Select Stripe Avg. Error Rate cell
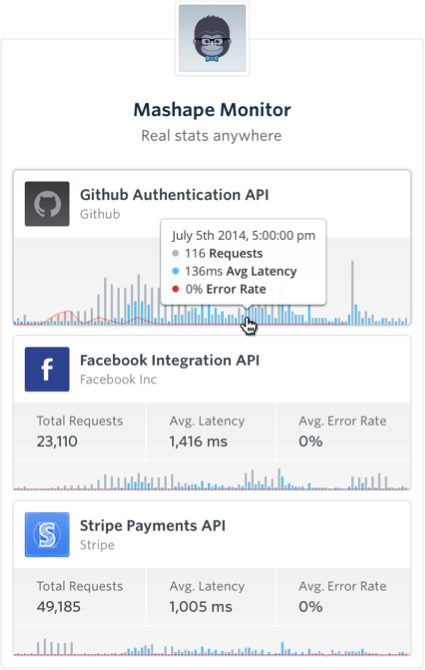 click(344, 597)
